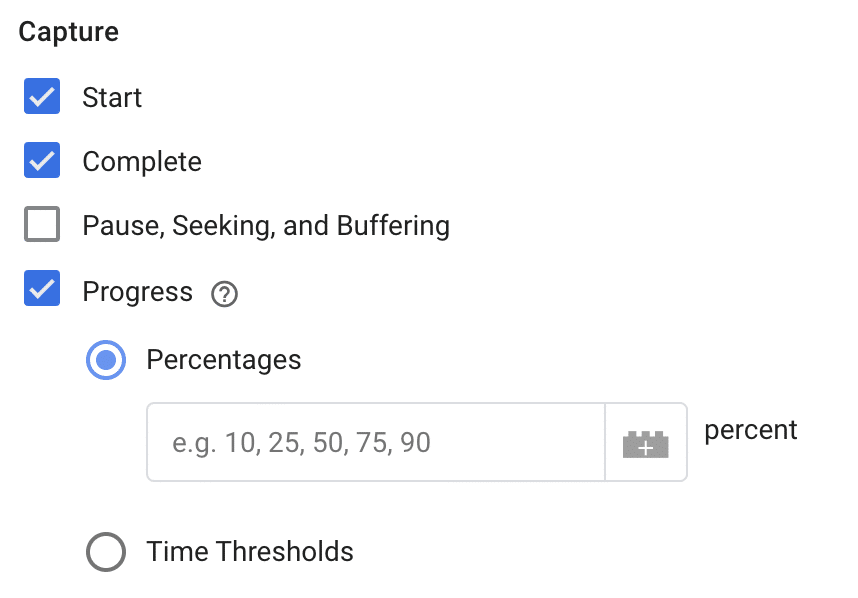Click the question mark beside Progress

click(x=225, y=295)
